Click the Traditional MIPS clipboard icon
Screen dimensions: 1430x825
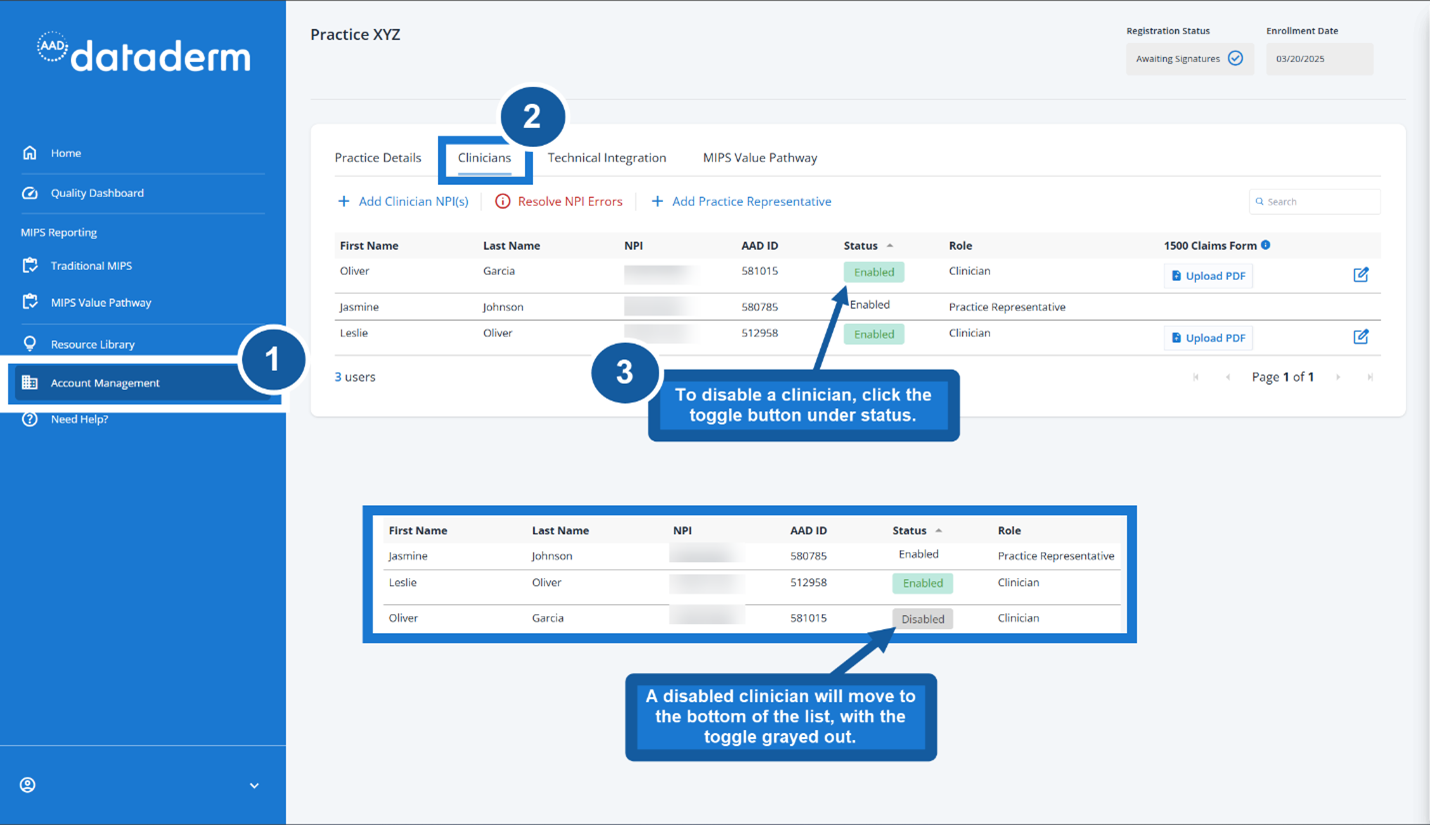pyautogui.click(x=28, y=265)
